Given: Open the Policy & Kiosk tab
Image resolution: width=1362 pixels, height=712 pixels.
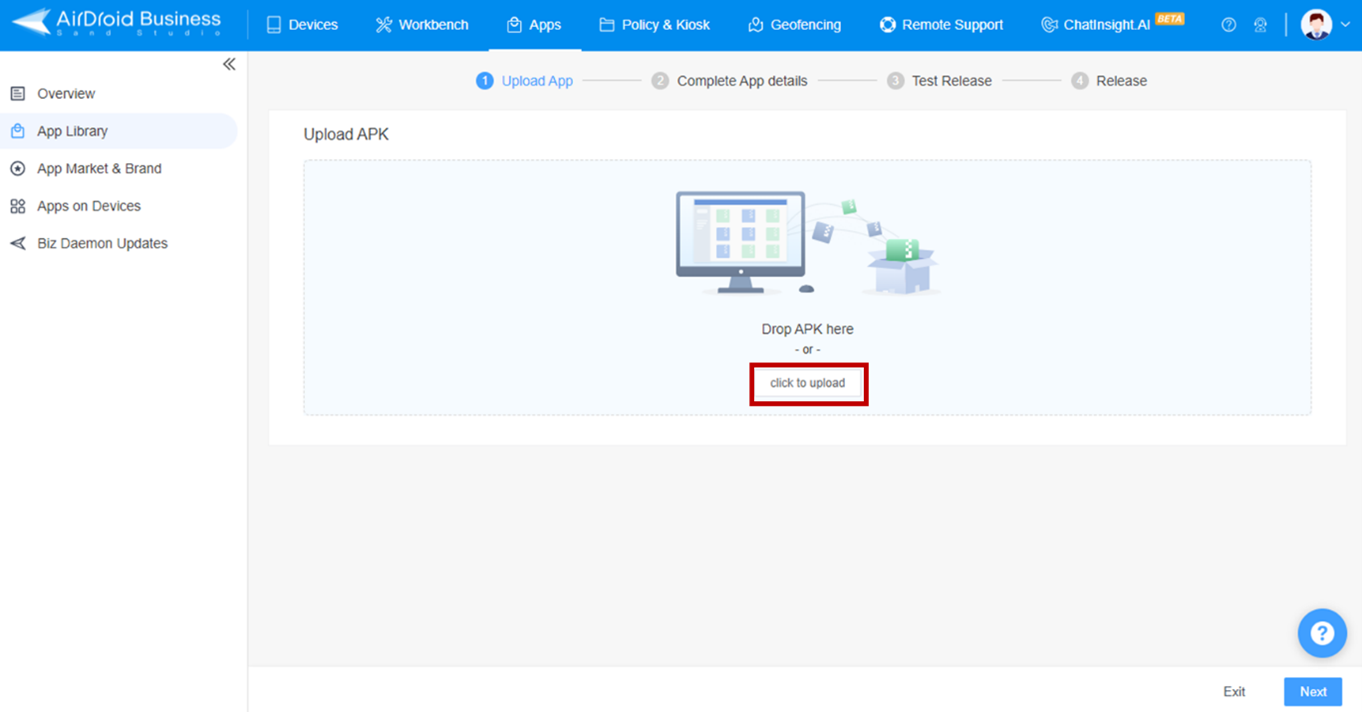Looking at the screenshot, I should 655,24.
